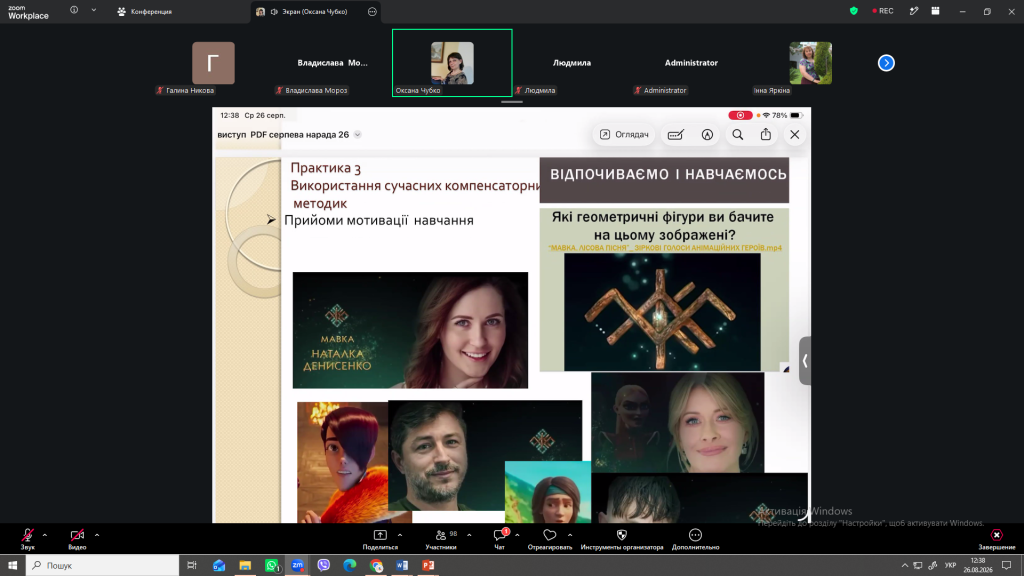Open notification center icon in tray
The height and width of the screenshot is (576, 1024).
point(1006,566)
